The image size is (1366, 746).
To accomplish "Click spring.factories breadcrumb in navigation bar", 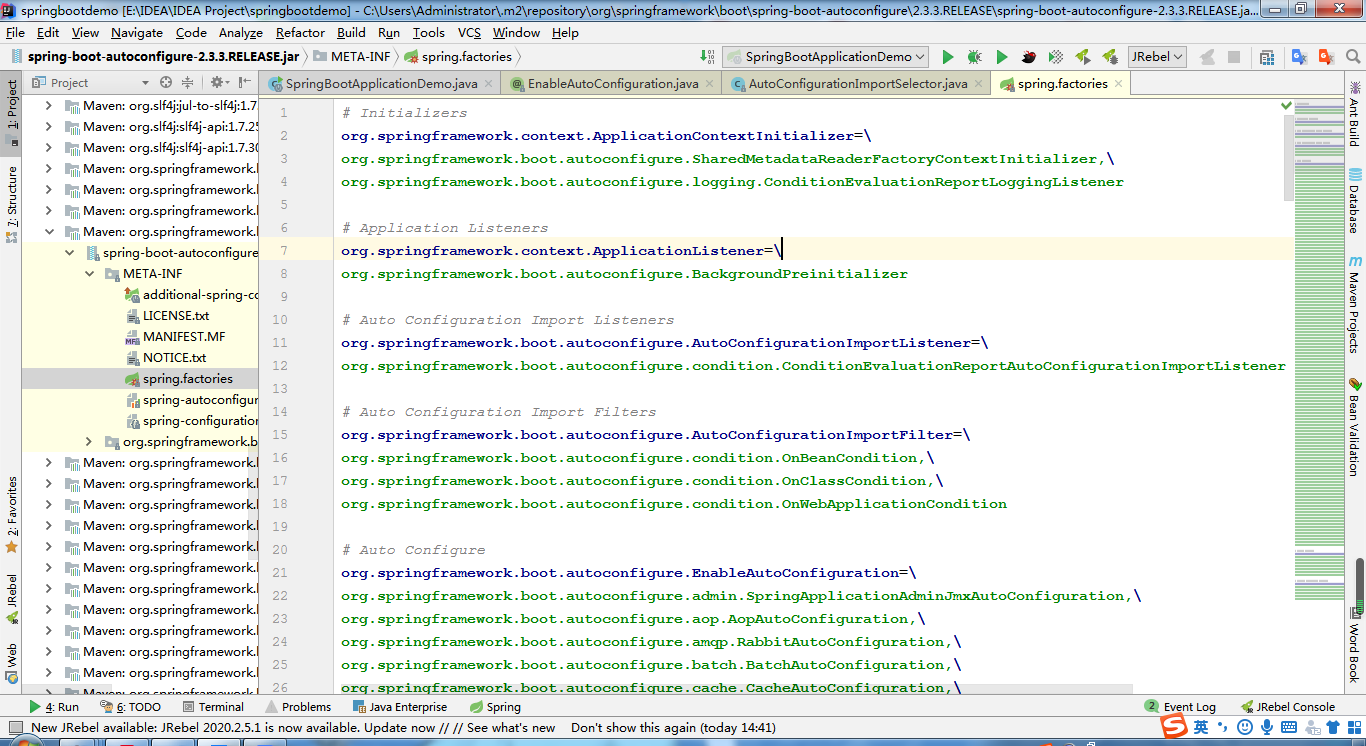I will pos(457,57).
